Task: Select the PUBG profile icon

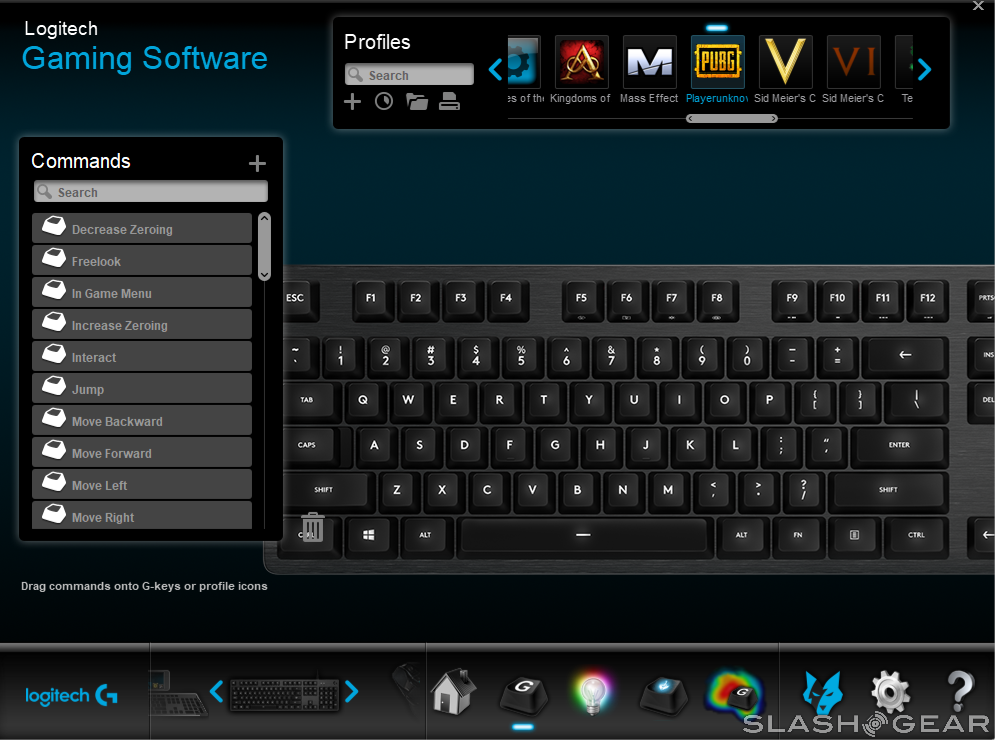Action: [717, 62]
